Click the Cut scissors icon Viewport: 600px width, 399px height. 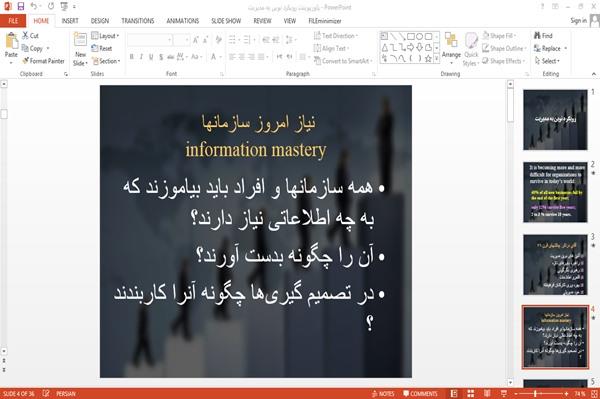[25, 36]
